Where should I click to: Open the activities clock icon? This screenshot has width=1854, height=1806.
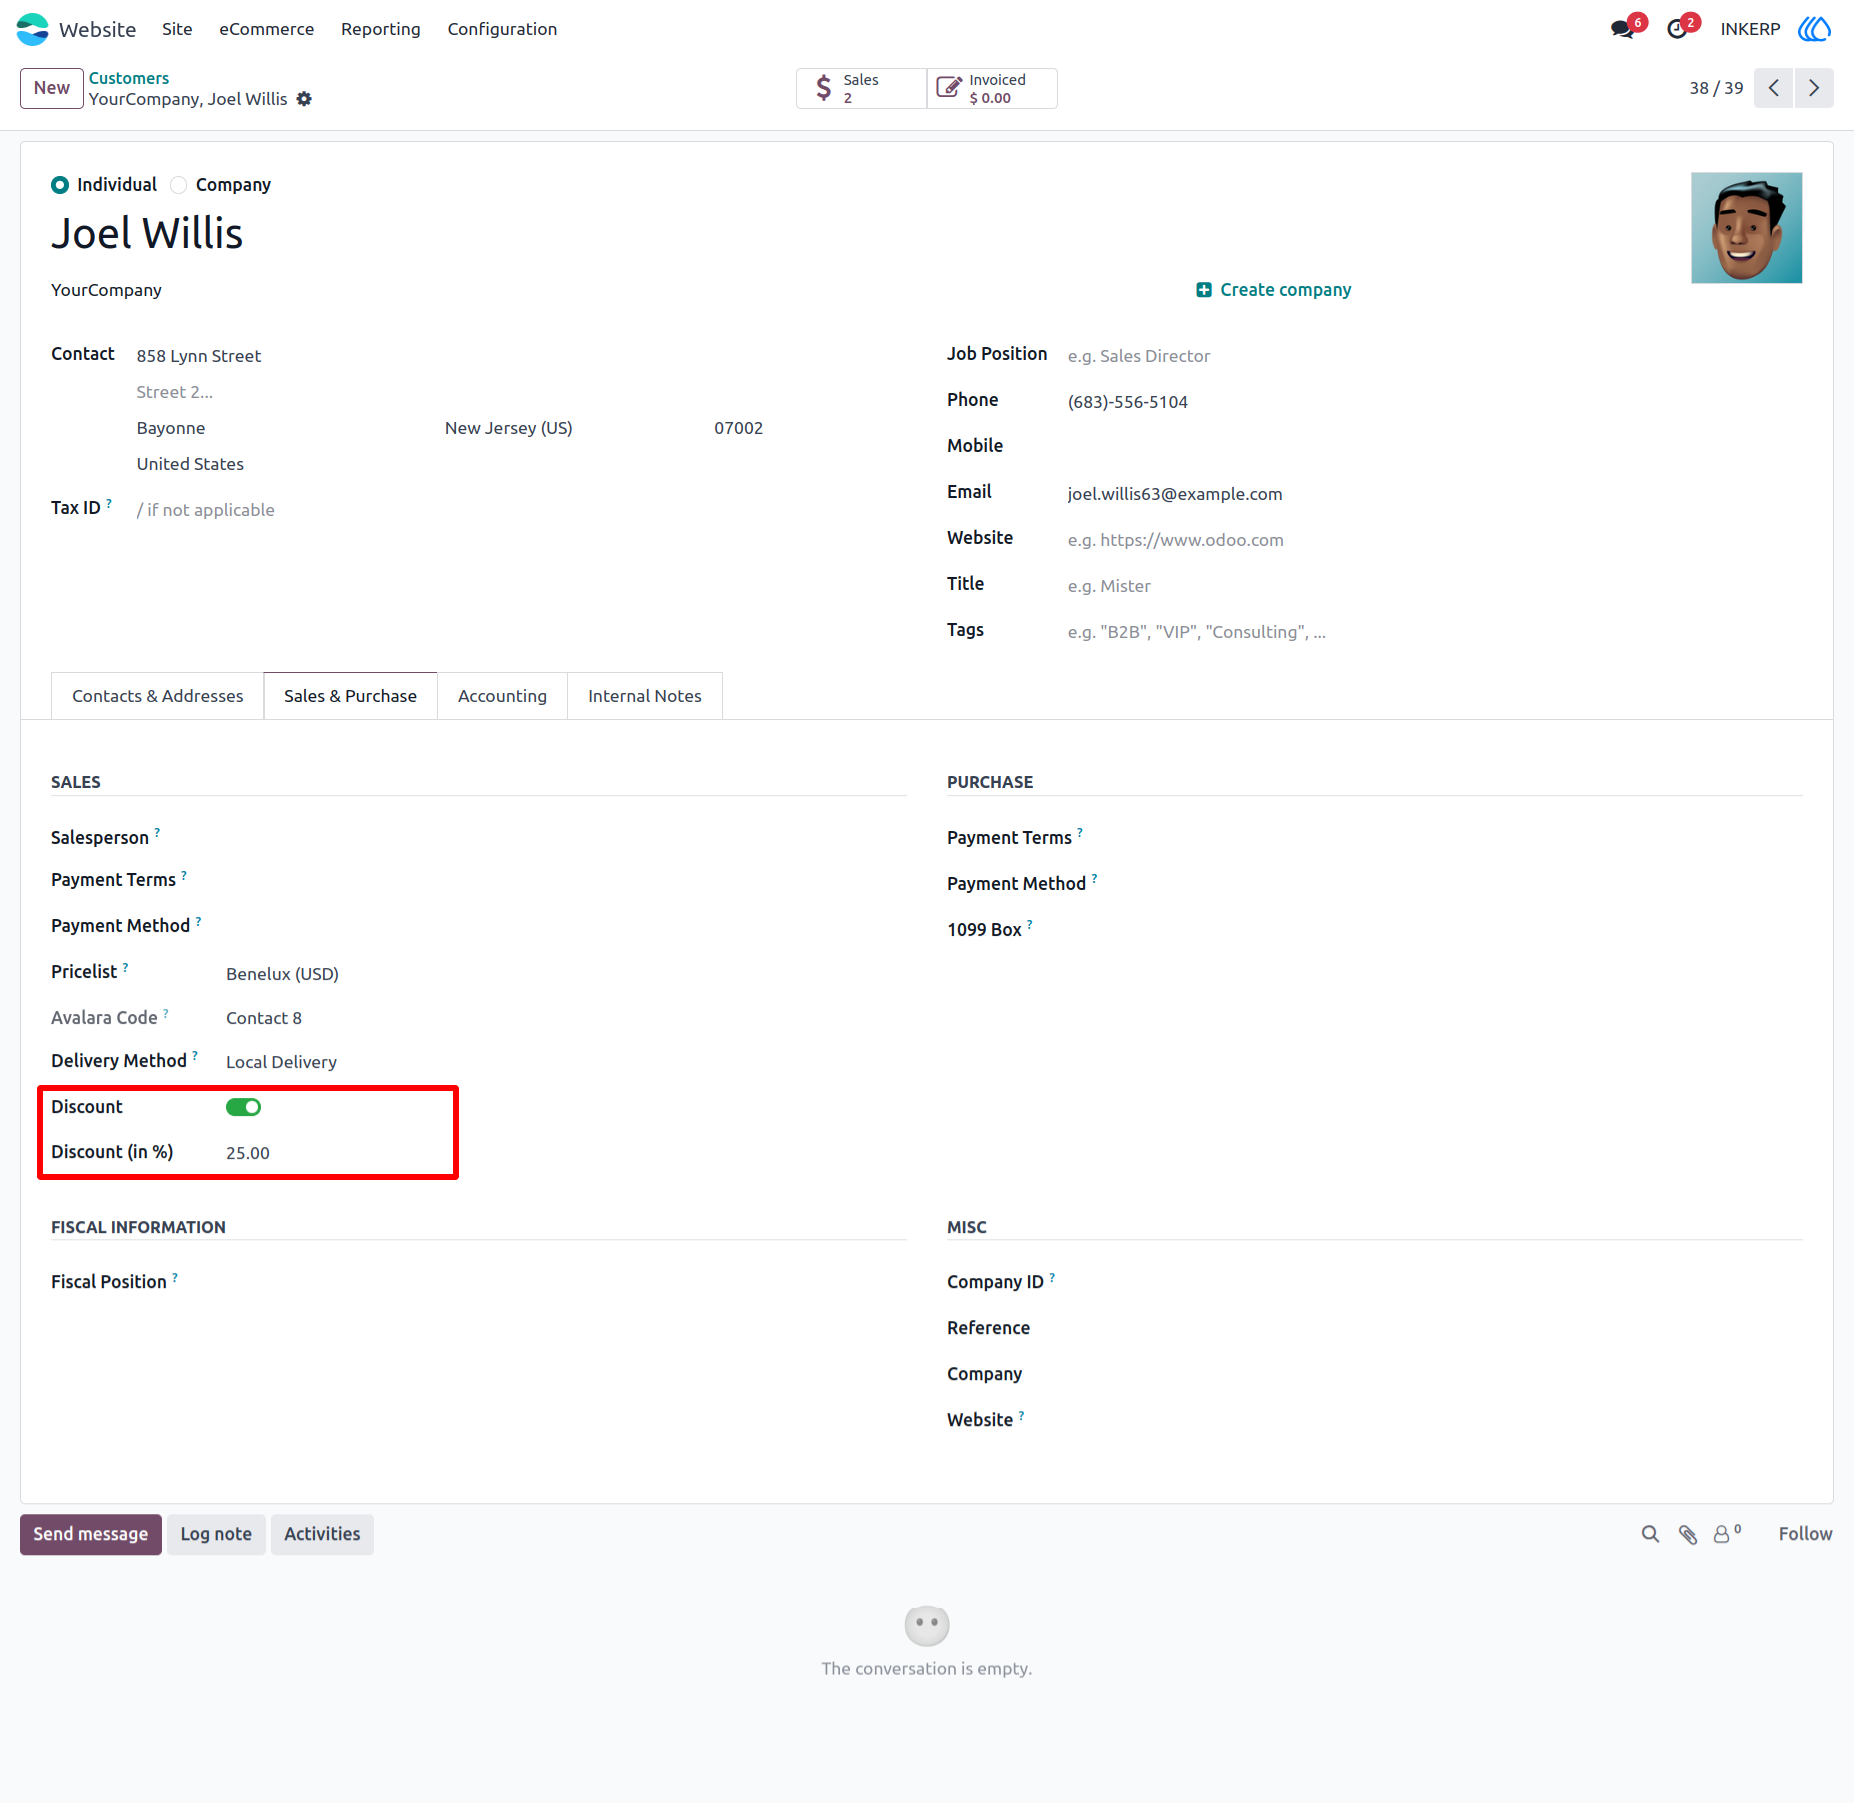(x=1677, y=29)
